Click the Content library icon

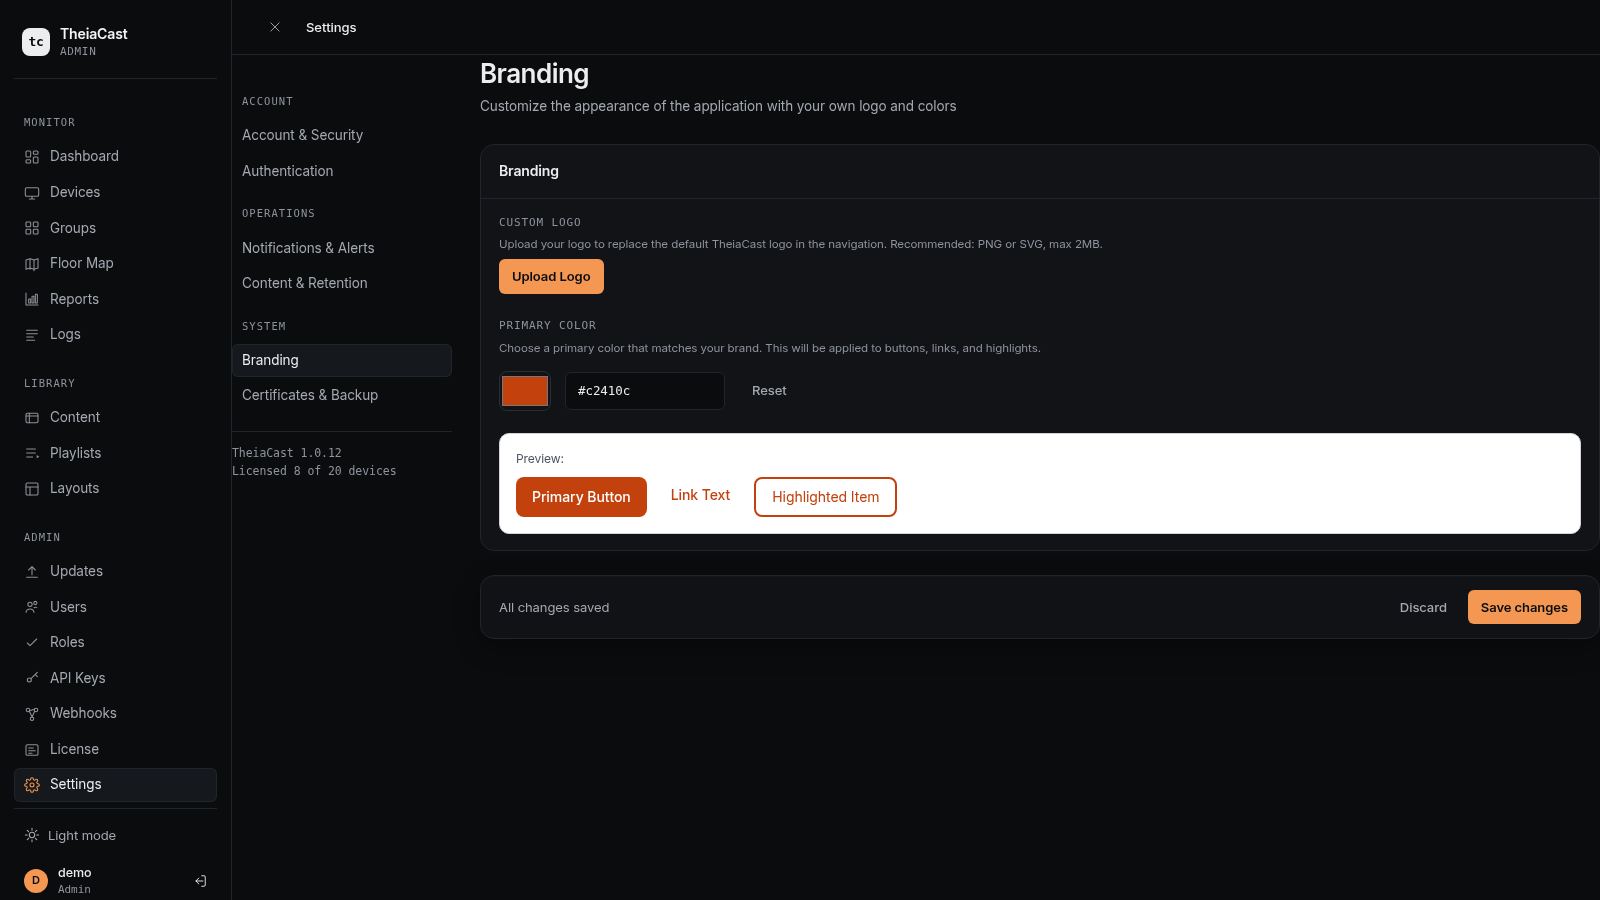point(32,418)
